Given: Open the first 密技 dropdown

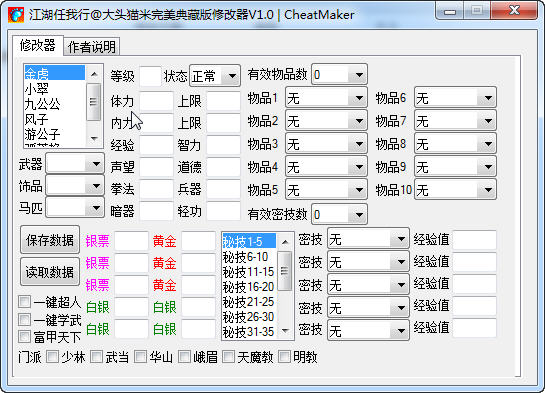Looking at the screenshot, I should point(368,239).
